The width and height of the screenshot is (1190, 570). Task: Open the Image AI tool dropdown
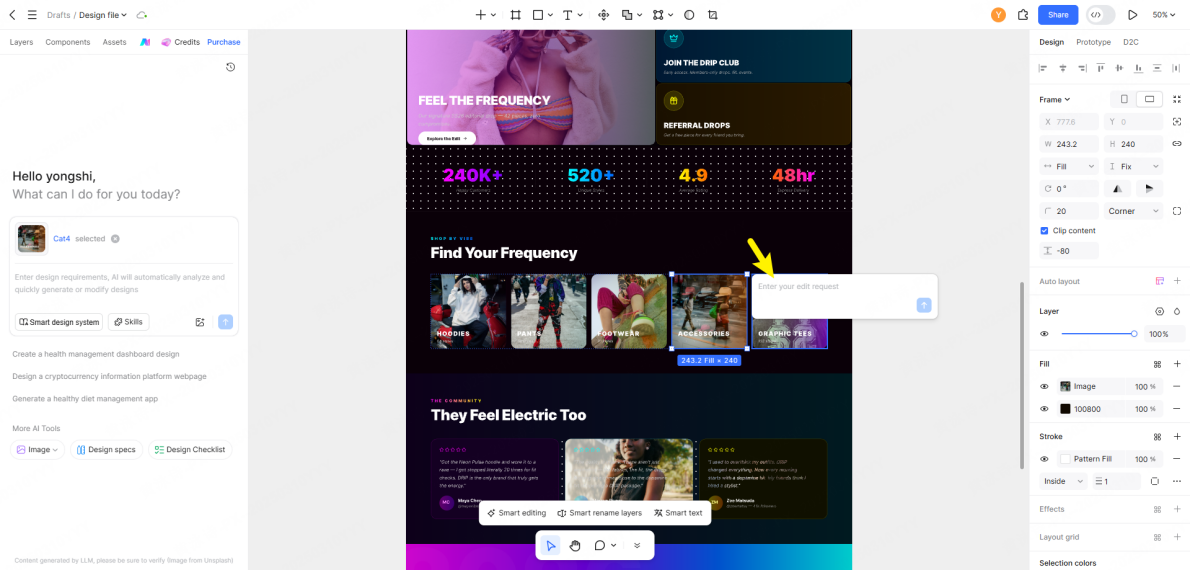point(38,449)
